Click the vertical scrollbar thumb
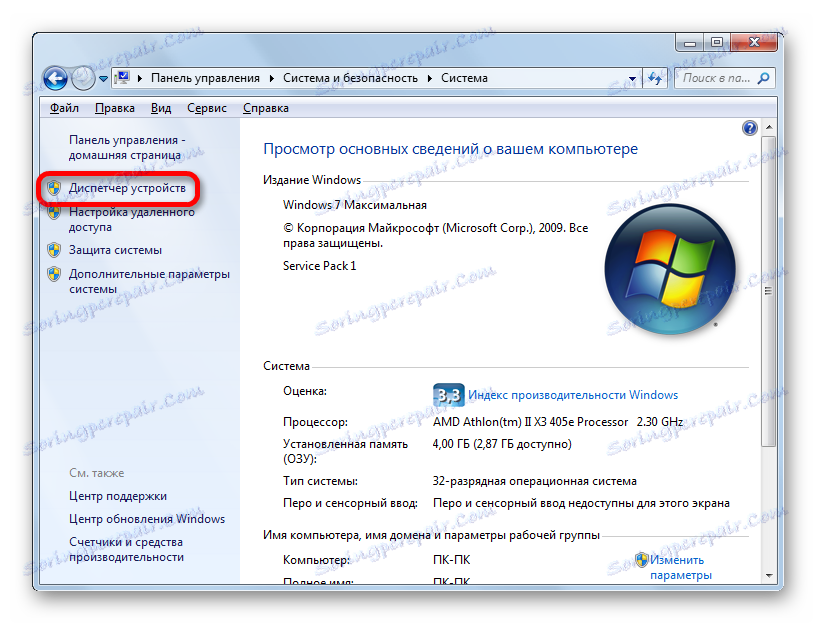The image size is (817, 624). [769, 291]
